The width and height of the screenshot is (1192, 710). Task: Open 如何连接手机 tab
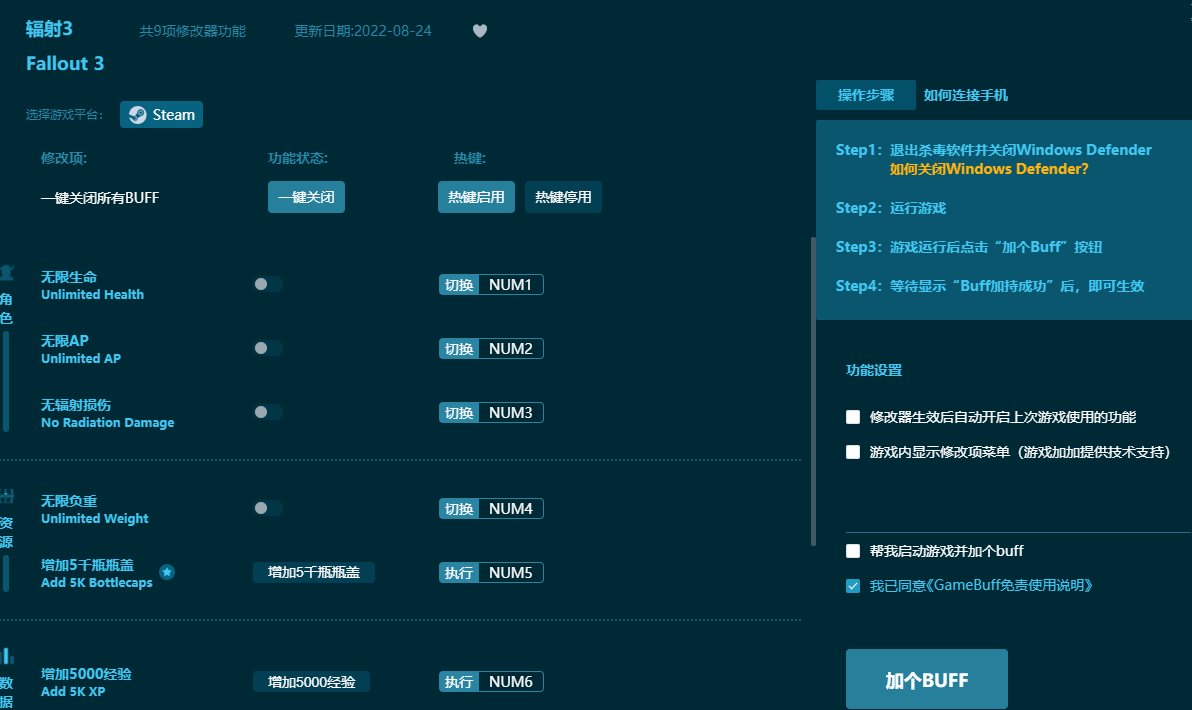tap(965, 95)
